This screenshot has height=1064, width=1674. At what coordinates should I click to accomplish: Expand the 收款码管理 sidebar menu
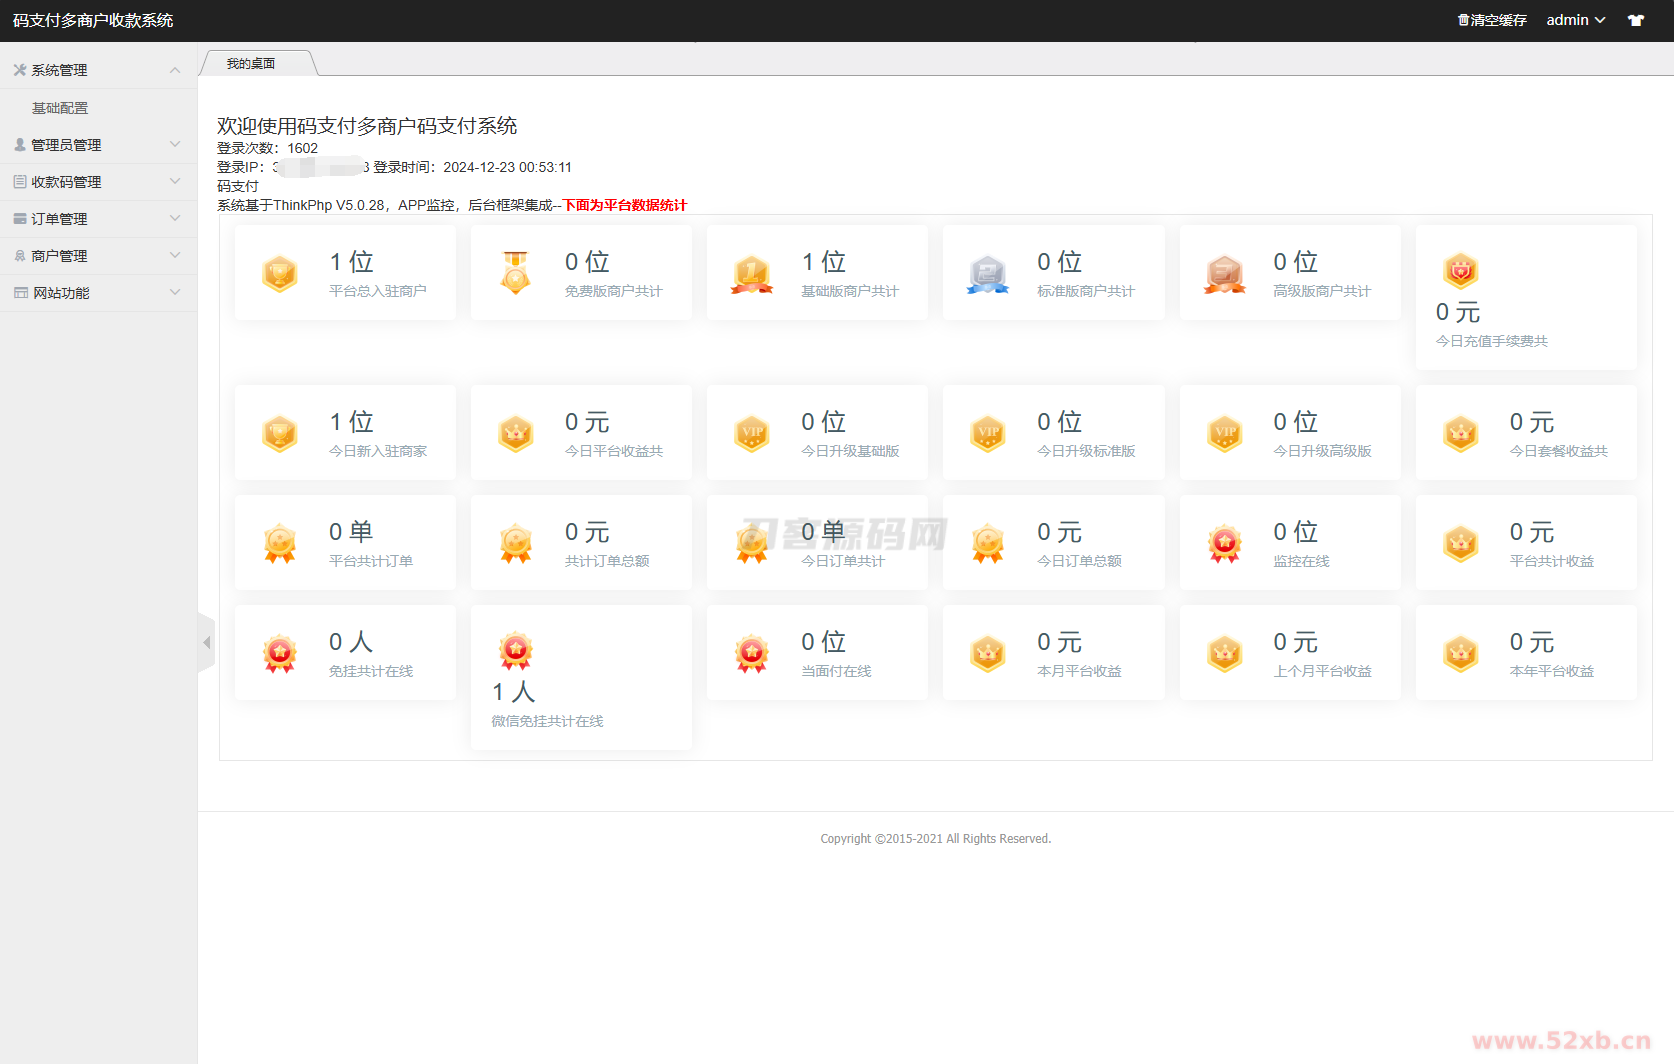98,182
